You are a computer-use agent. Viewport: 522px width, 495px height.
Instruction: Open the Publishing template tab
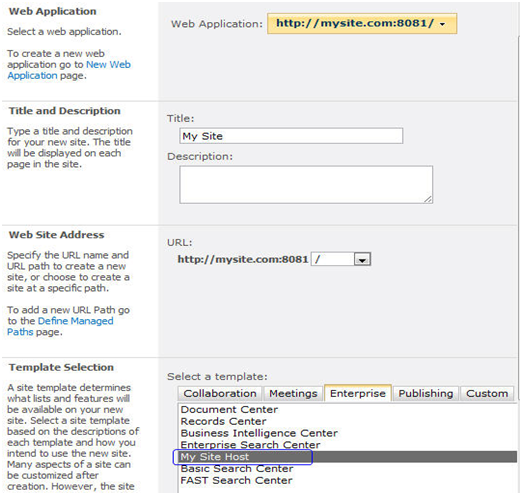pyautogui.click(x=426, y=393)
